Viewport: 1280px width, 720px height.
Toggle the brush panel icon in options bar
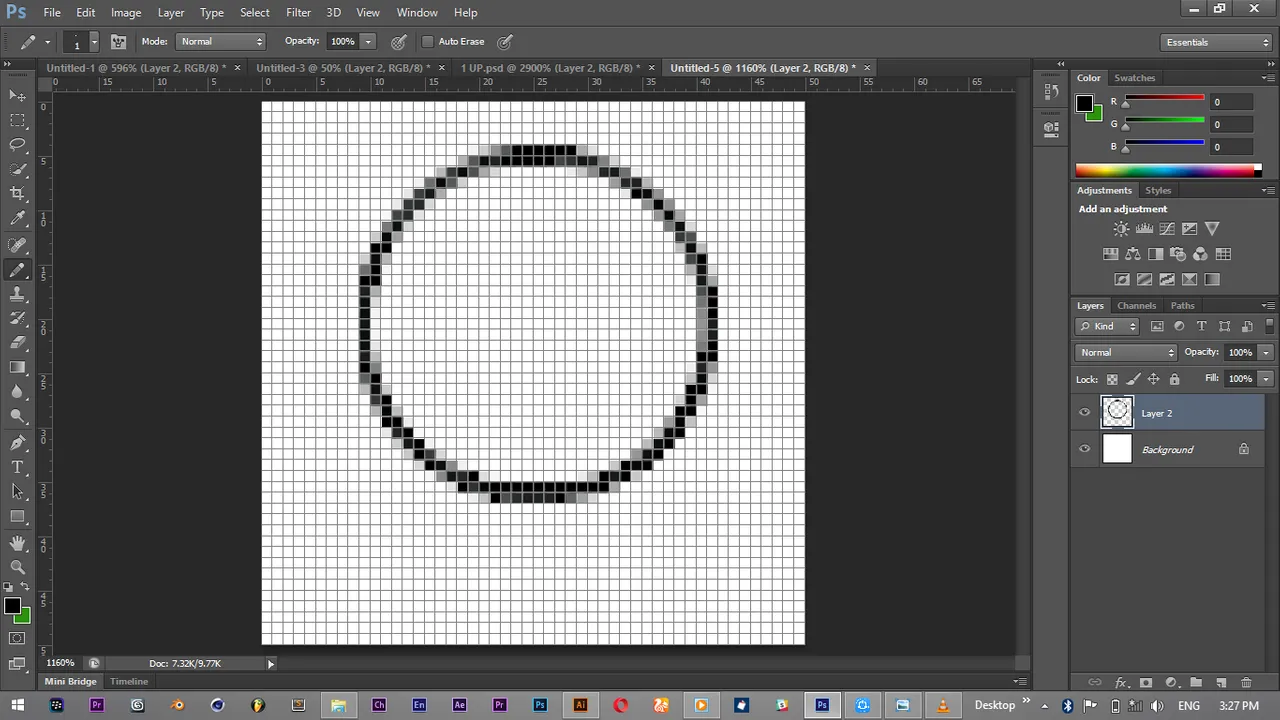118,42
